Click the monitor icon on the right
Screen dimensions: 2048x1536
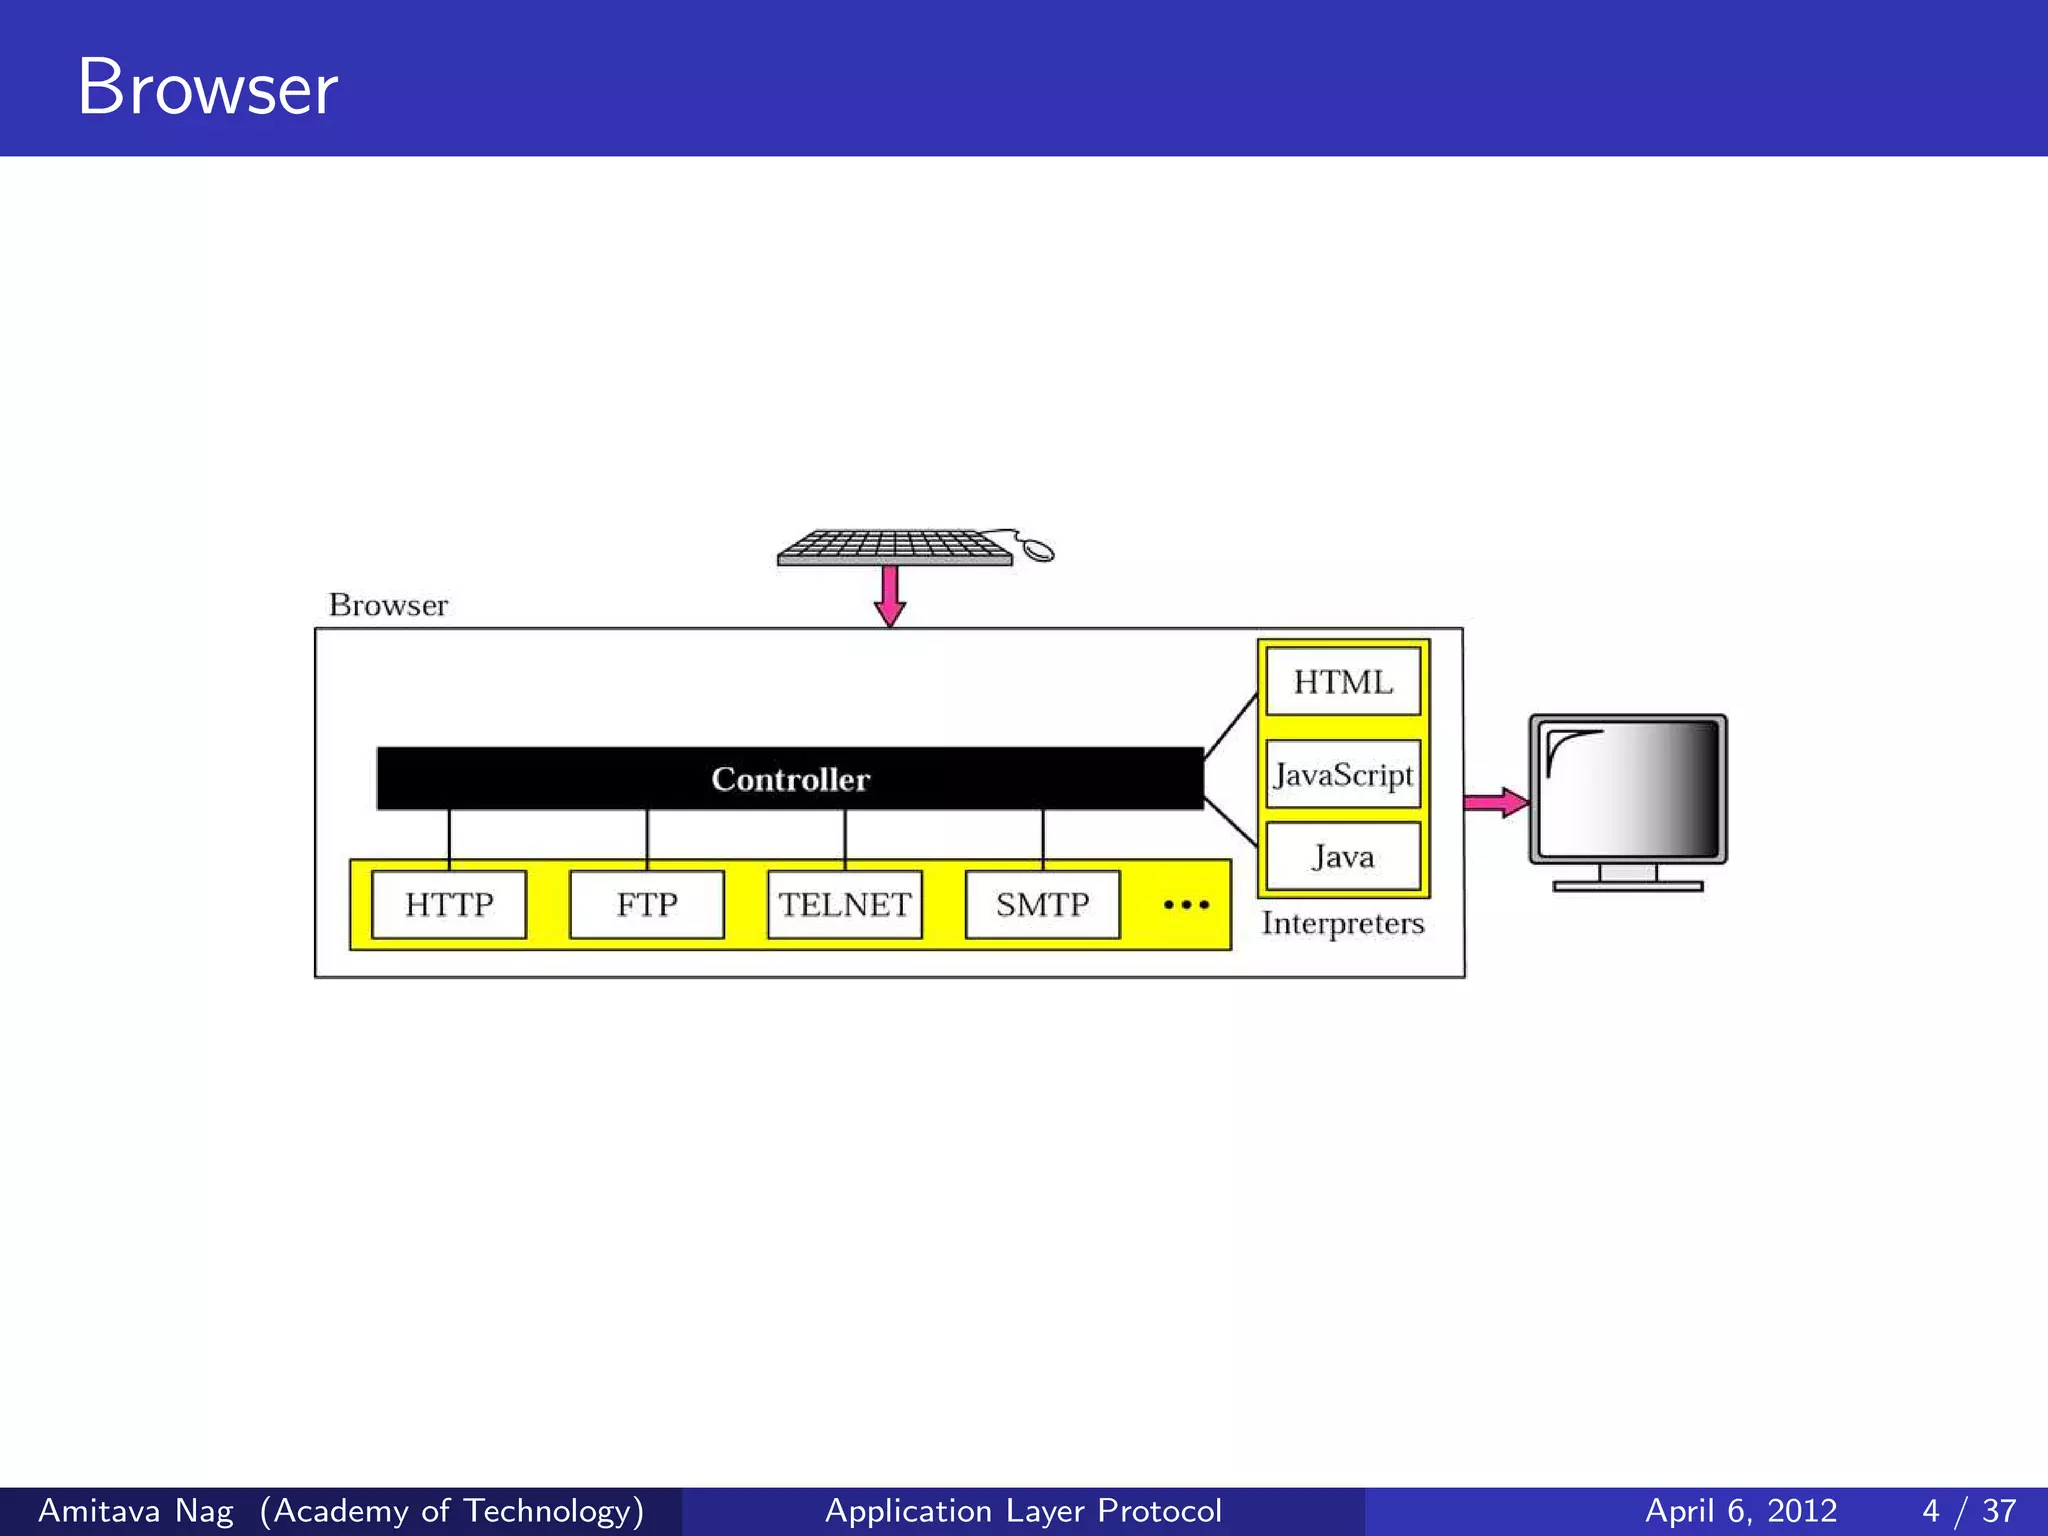(1628, 802)
